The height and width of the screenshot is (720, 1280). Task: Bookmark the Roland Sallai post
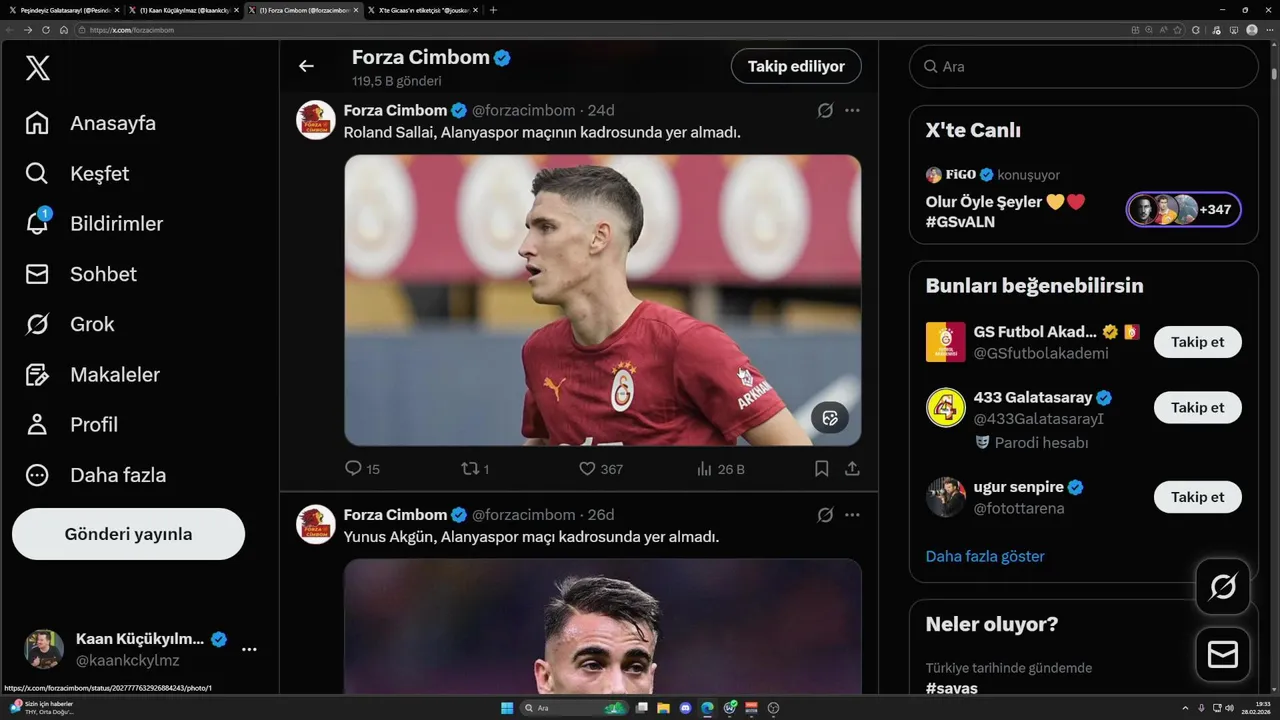[x=821, y=468]
